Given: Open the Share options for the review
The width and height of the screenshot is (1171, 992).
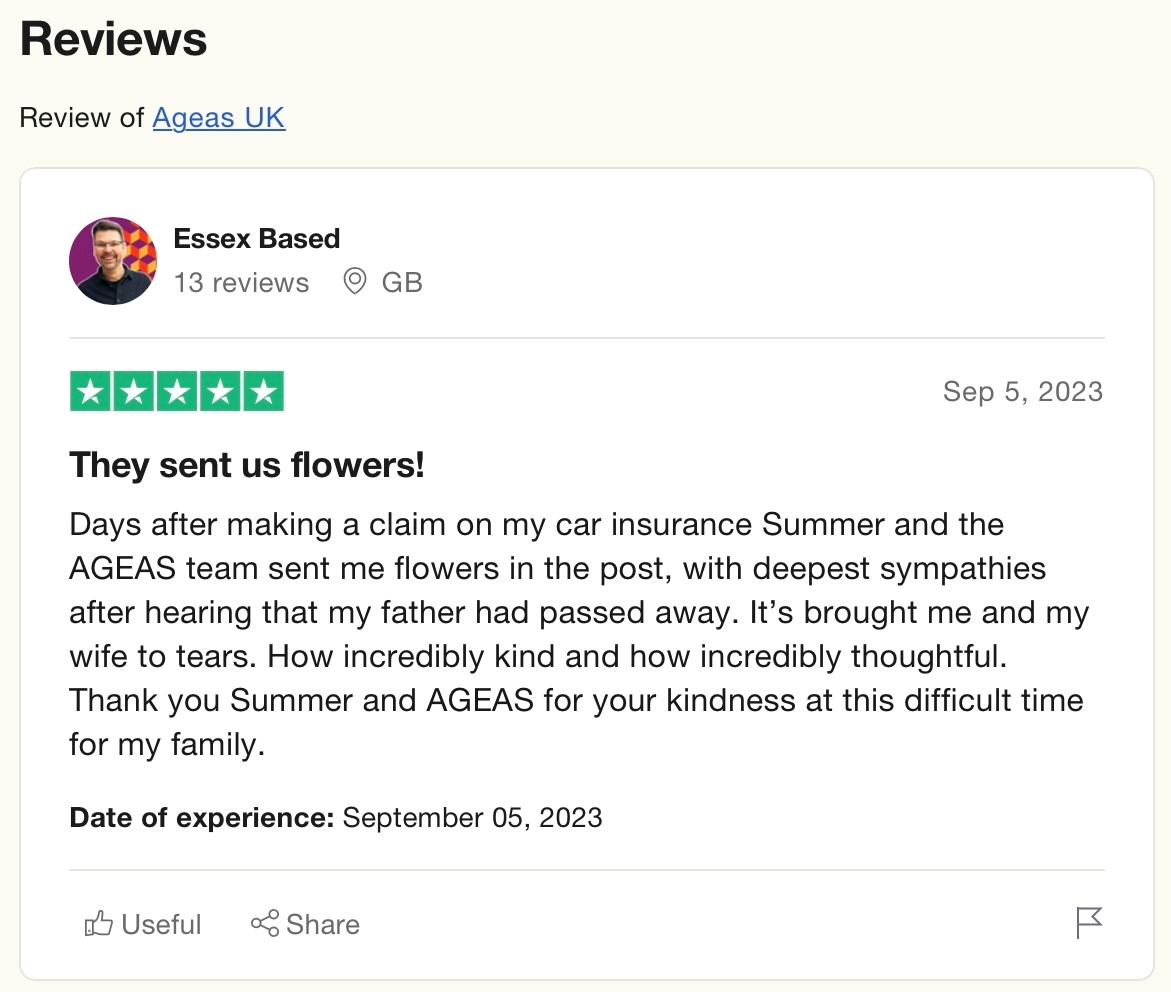Looking at the screenshot, I should (305, 924).
